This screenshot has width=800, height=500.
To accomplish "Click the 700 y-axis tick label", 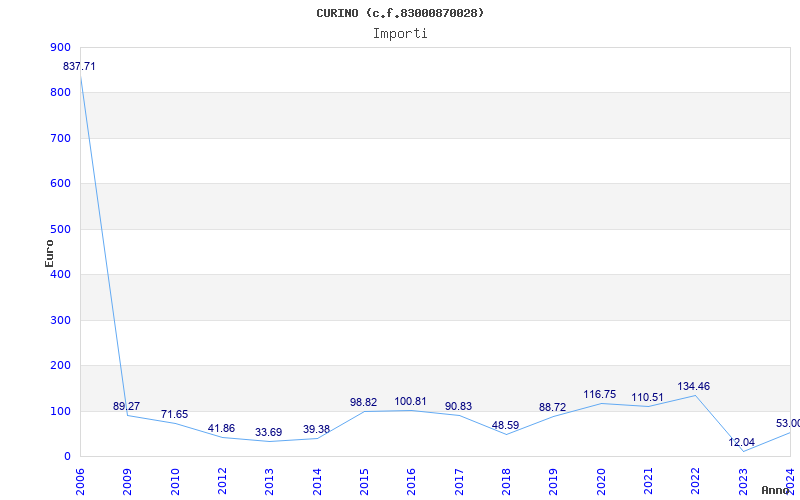I will [x=61, y=138].
